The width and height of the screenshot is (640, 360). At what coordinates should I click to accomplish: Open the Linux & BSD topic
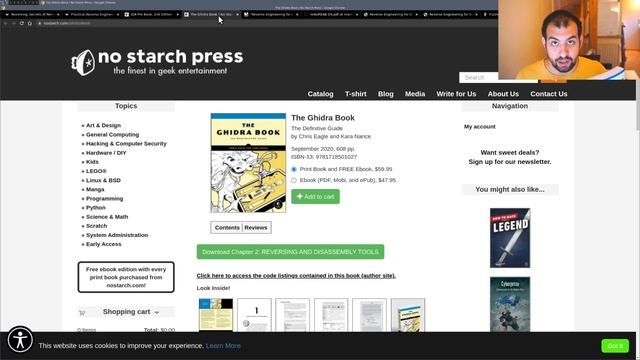point(103,180)
